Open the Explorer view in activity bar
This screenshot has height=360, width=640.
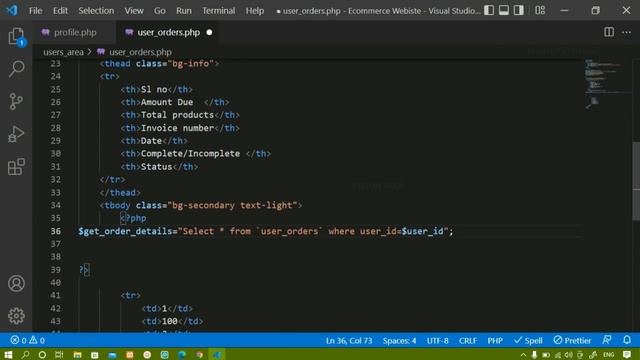point(16,36)
